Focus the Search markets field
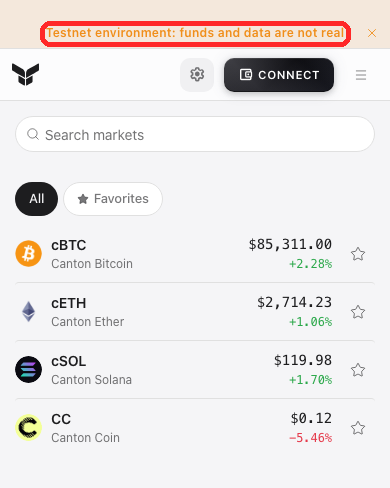 click(195, 134)
